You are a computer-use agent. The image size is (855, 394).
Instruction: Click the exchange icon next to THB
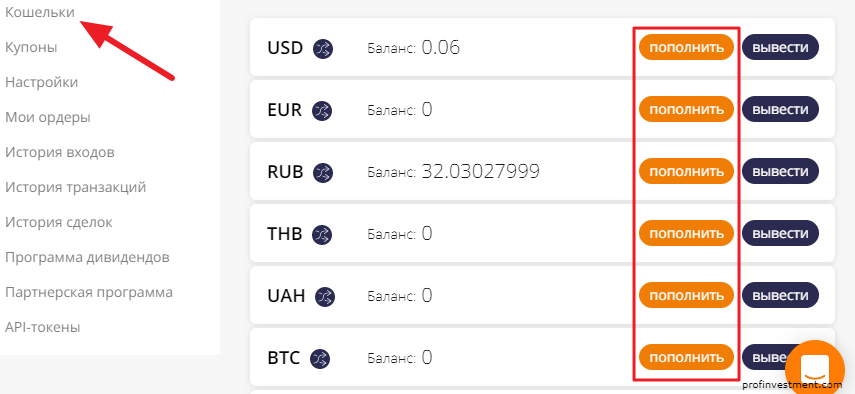pyautogui.click(x=322, y=234)
